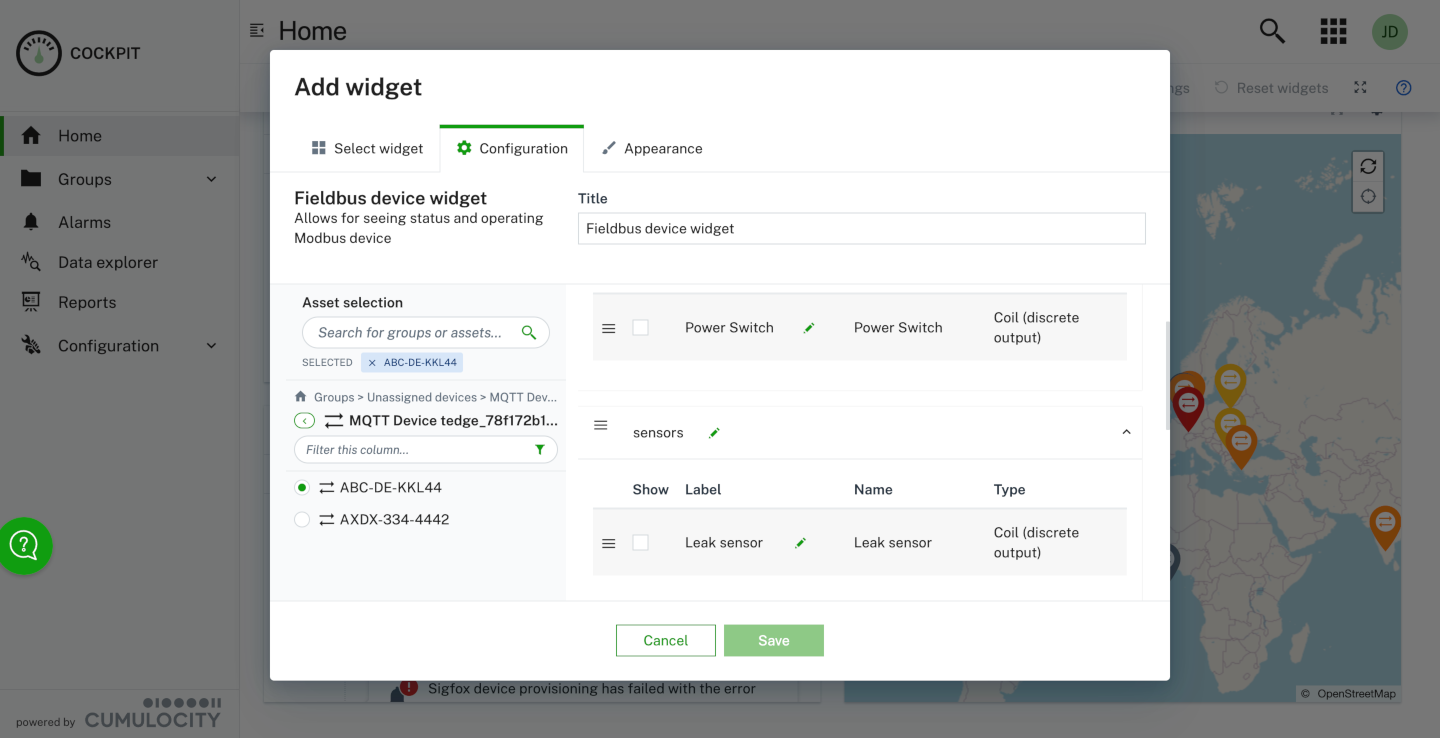Edit the sensors section name
Screen dimensions: 1440x738
point(714,432)
